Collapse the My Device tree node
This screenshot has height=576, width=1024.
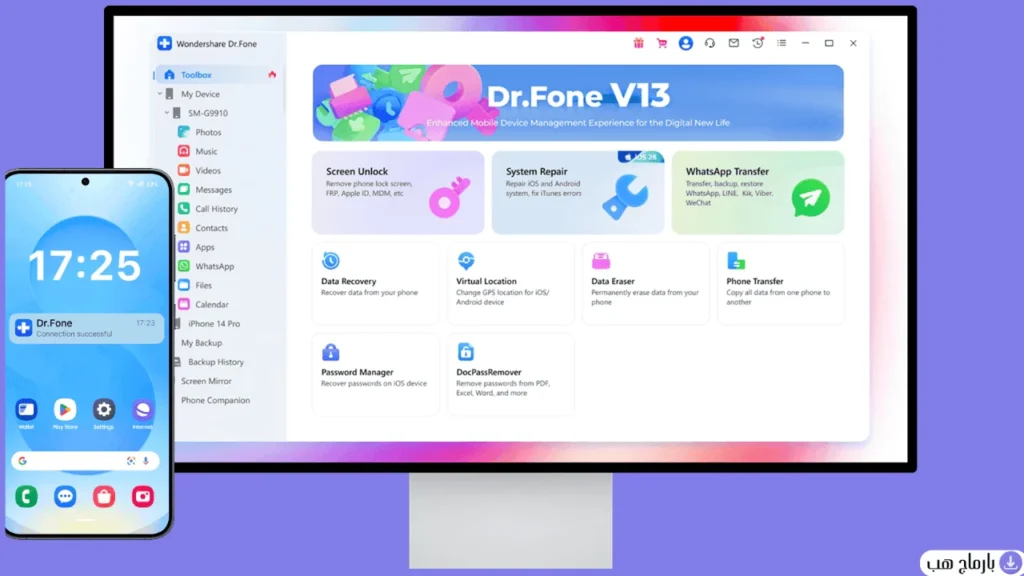click(x=160, y=94)
